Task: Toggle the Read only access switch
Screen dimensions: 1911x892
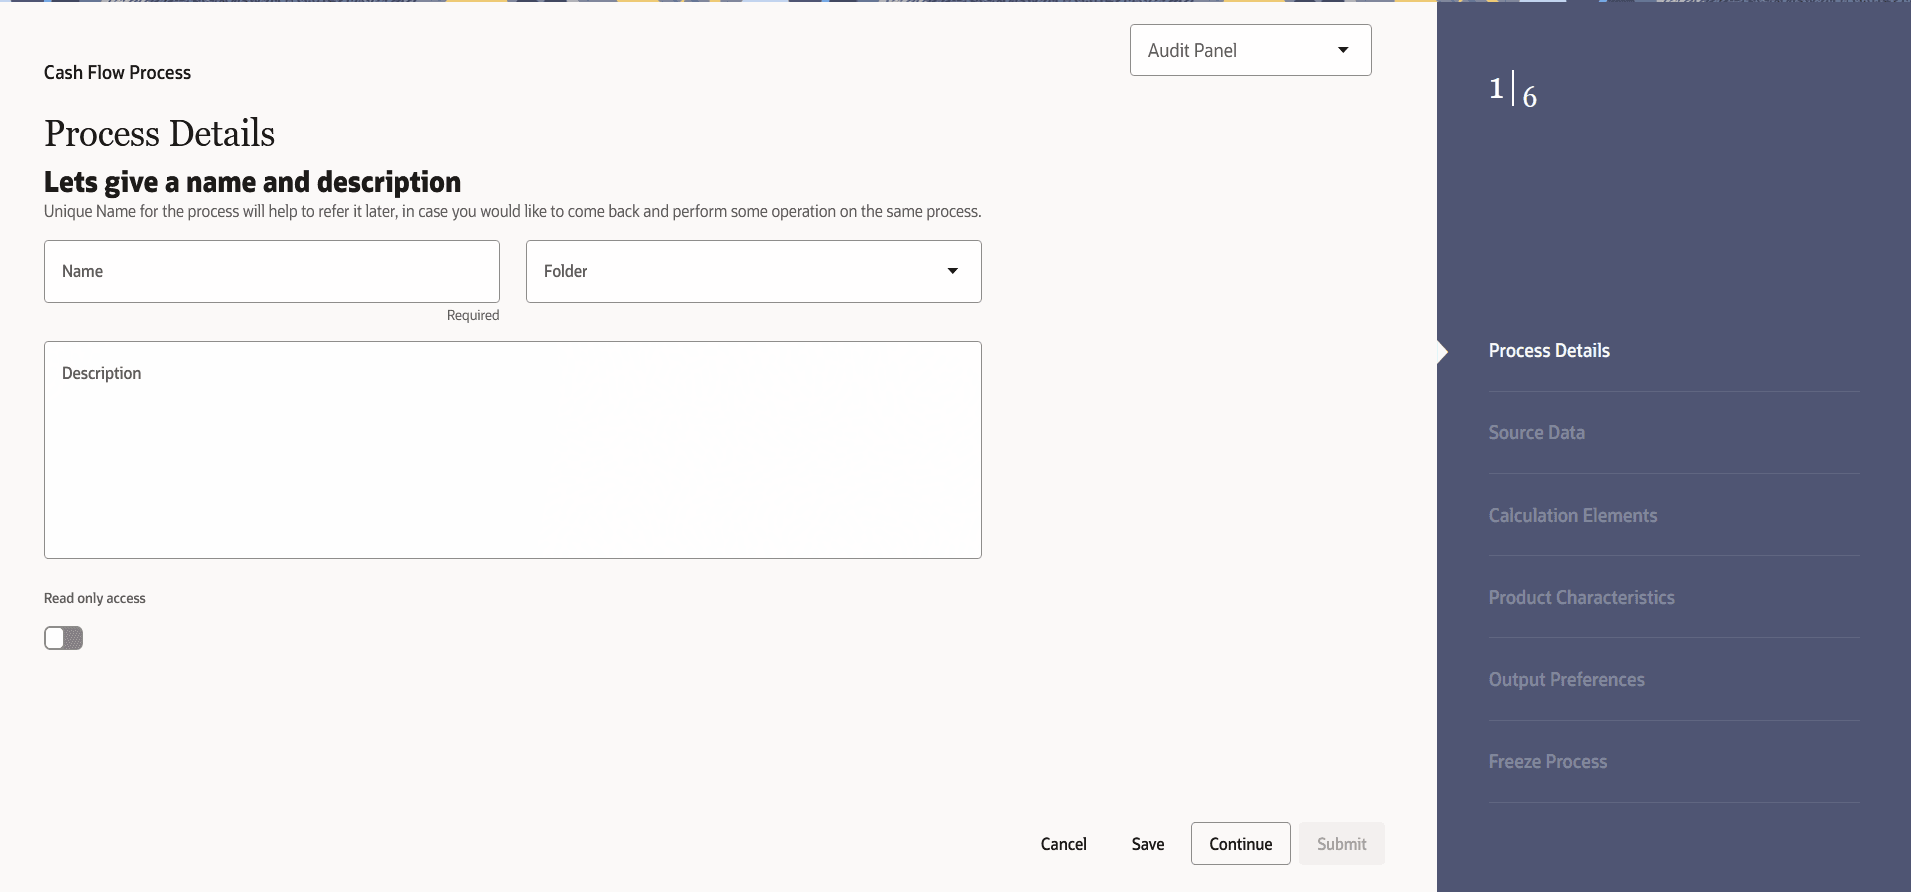Action: pyautogui.click(x=63, y=638)
